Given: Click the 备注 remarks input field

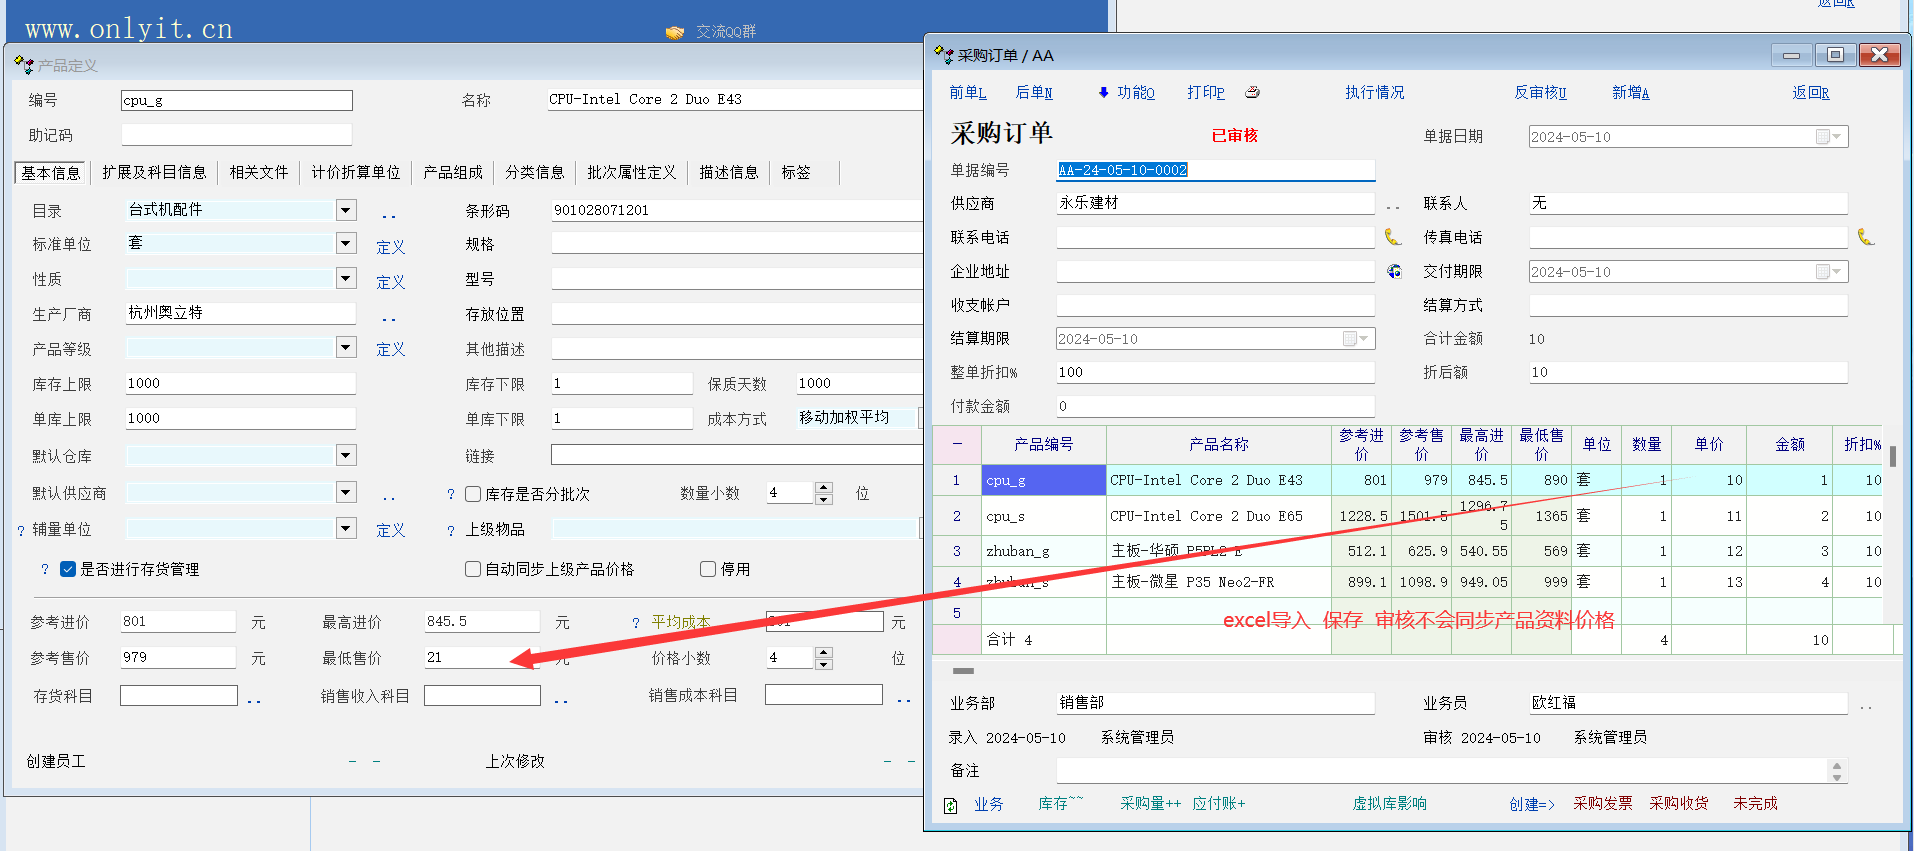Looking at the screenshot, I should pyautogui.click(x=1440, y=770).
